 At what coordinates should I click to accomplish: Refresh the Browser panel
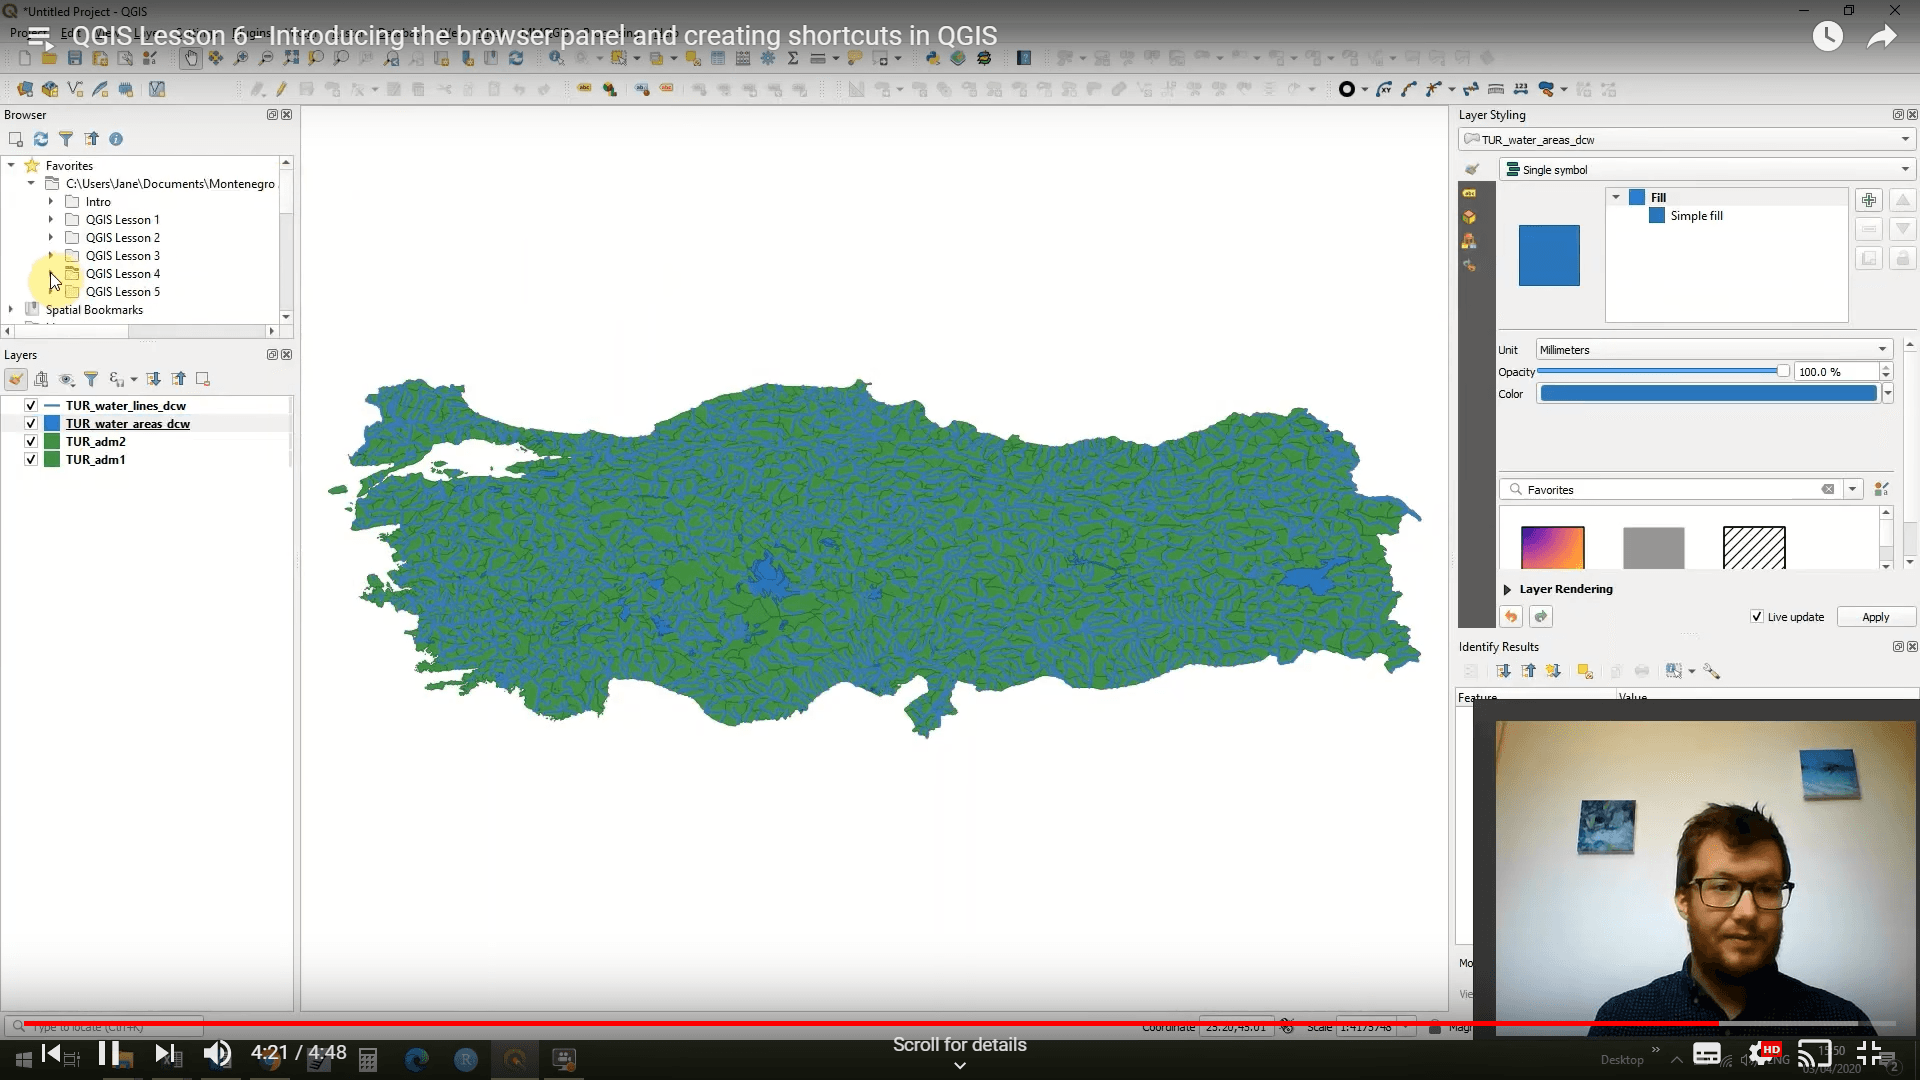(41, 139)
